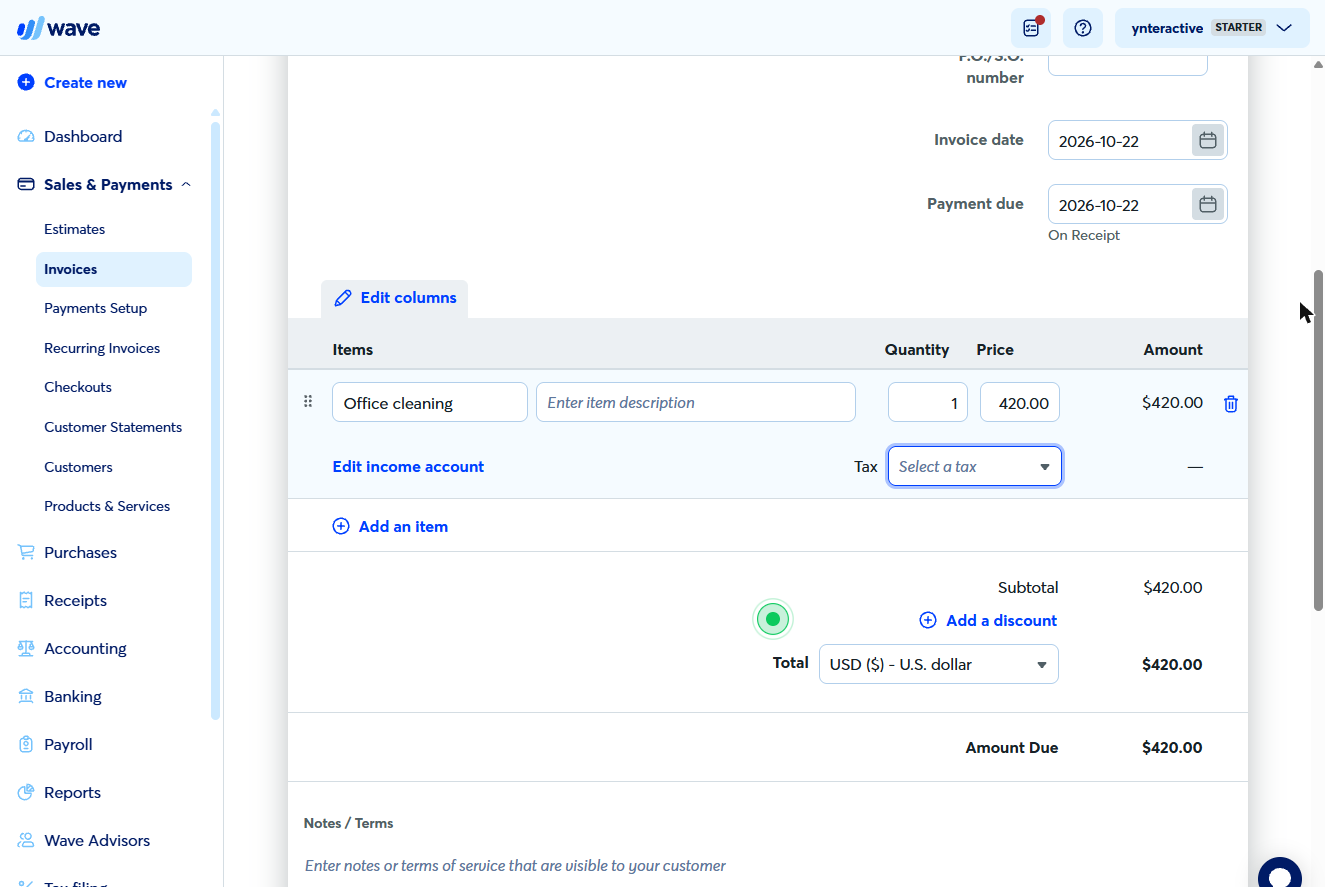This screenshot has width=1325, height=887.
Task: Click the item description field
Action: coord(696,402)
